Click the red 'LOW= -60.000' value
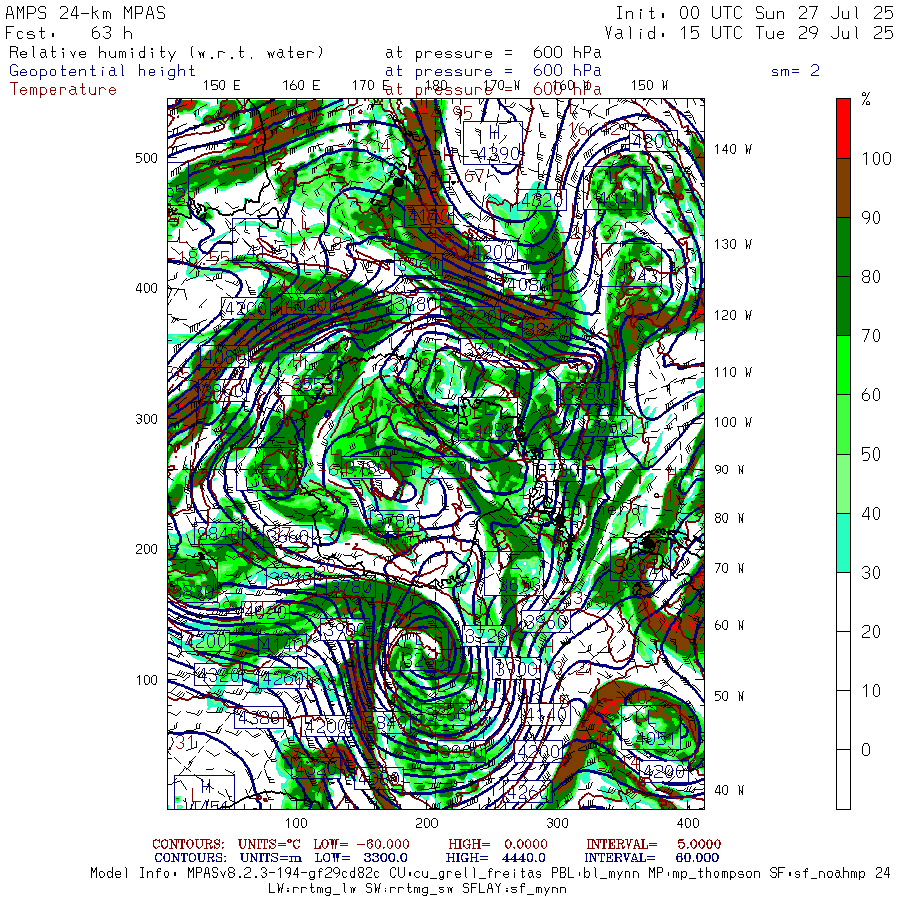Image resolution: width=900 pixels, height=900 pixels. (x=362, y=844)
